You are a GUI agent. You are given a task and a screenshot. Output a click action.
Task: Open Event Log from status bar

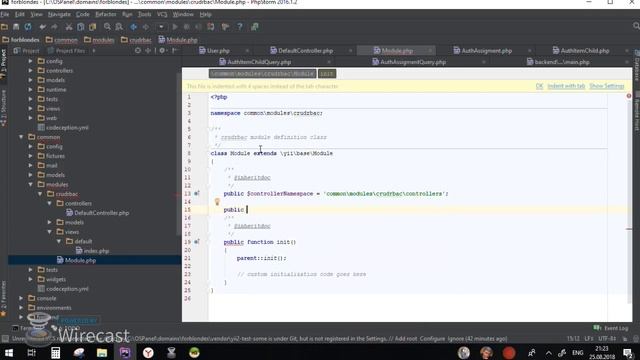(611, 328)
